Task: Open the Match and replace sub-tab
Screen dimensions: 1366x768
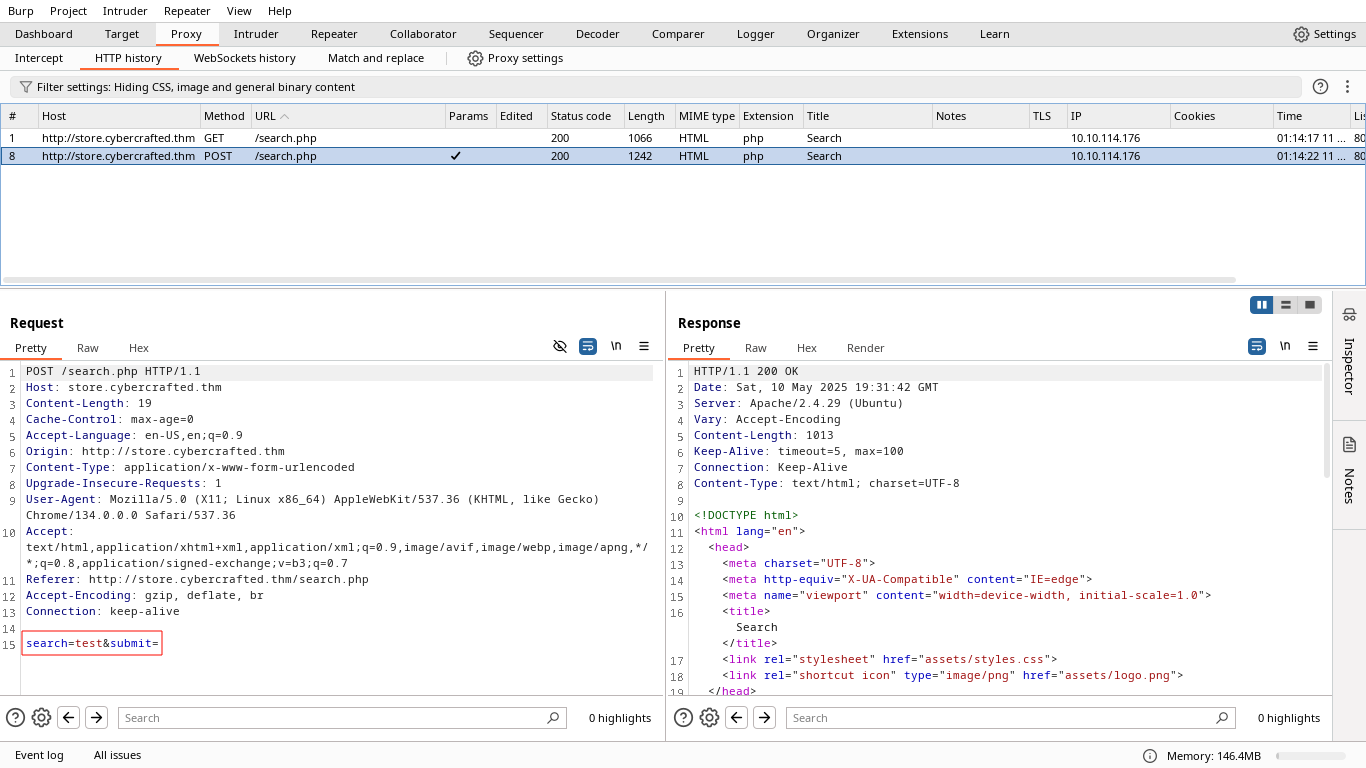Action: 376,58
